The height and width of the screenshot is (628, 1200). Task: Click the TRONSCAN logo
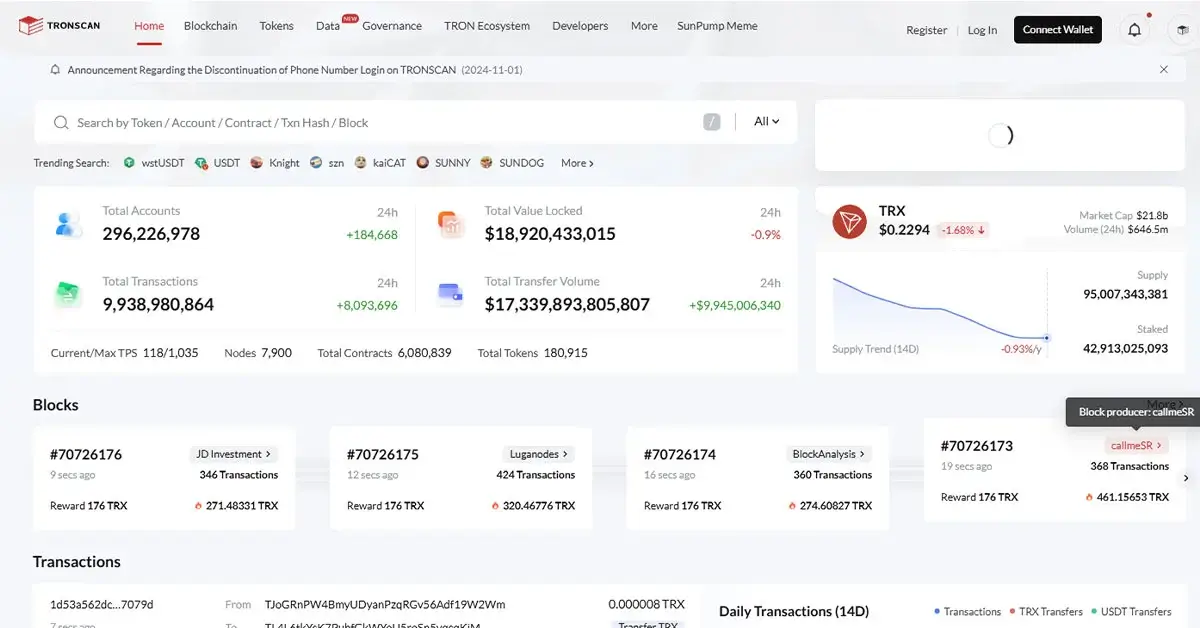pos(59,26)
